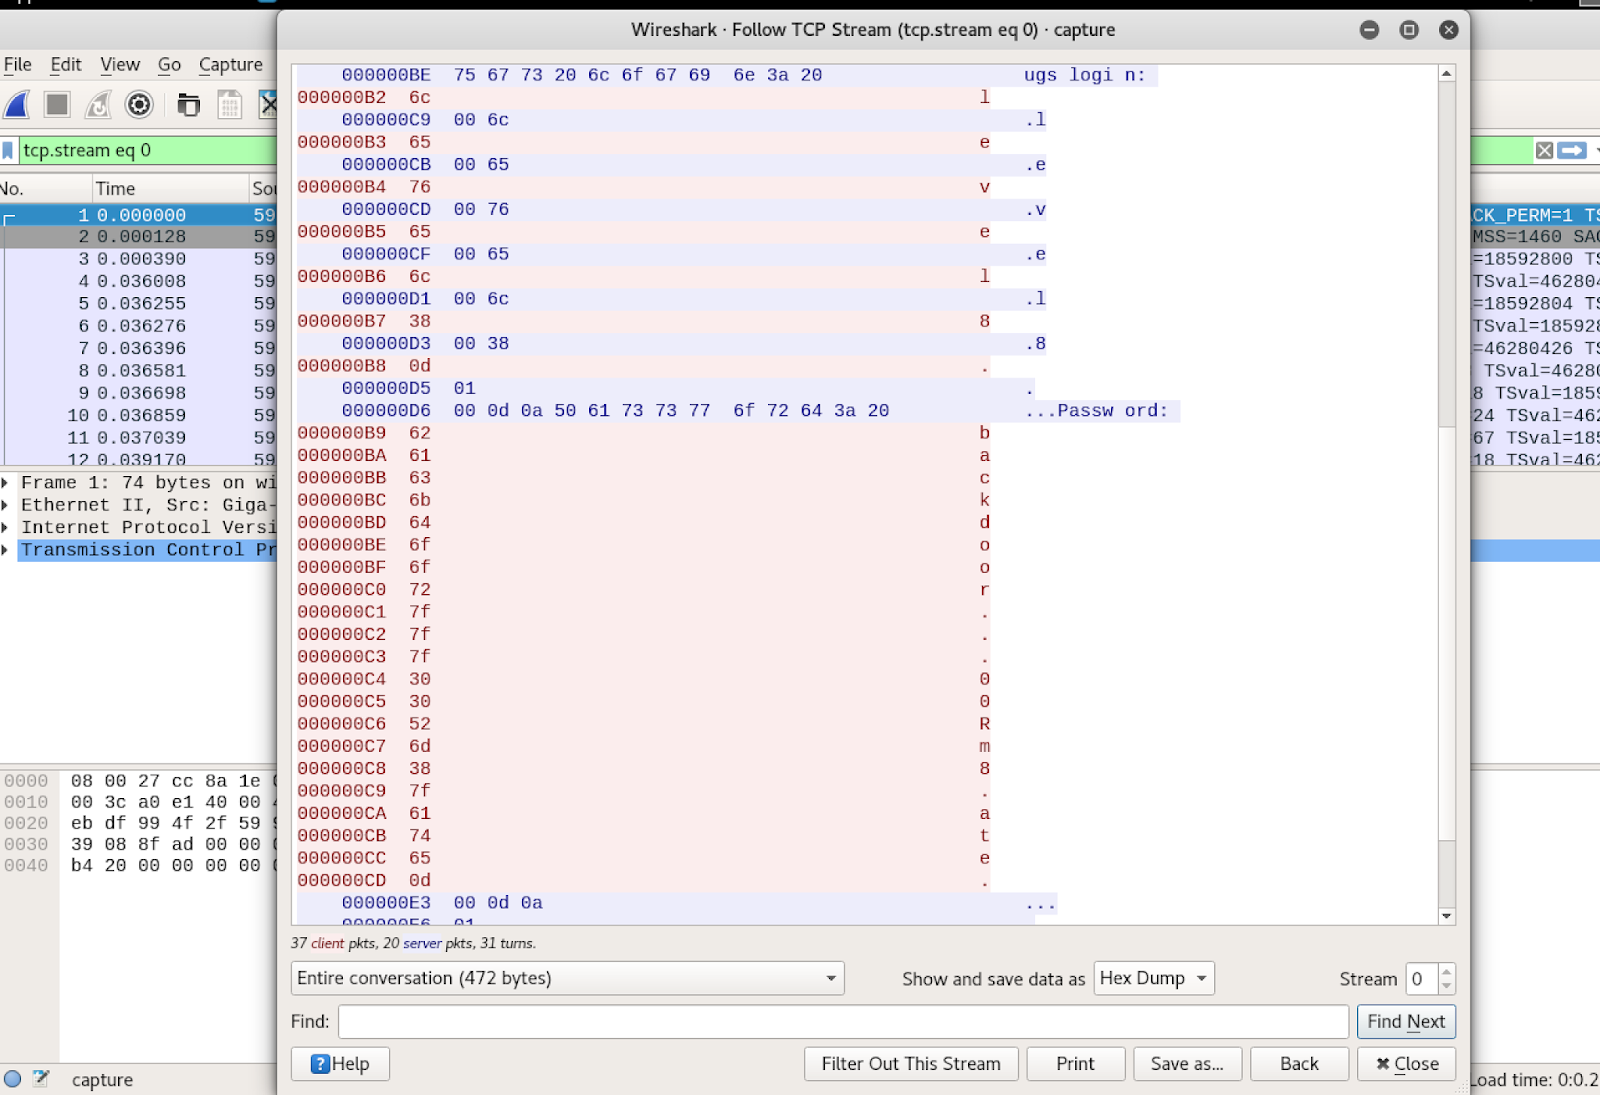Viewport: 1600px width, 1095px height.
Task: Stop the capture using the square icon
Action: point(57,104)
